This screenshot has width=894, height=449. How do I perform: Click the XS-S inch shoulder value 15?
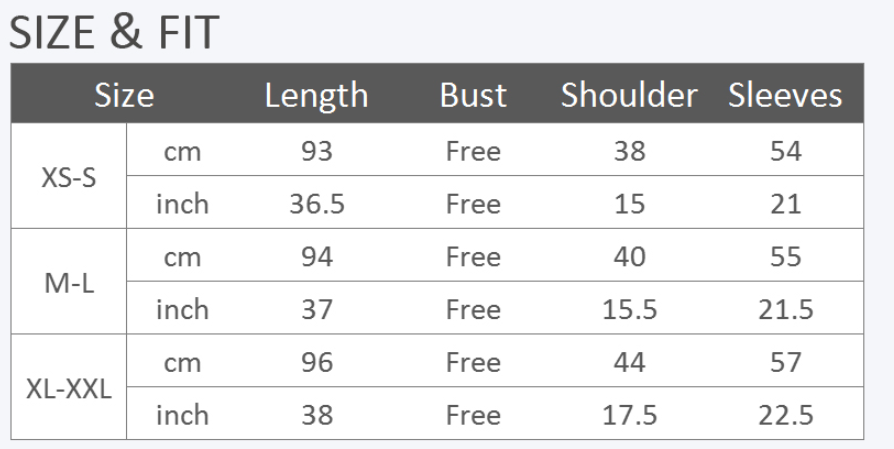coord(629,204)
